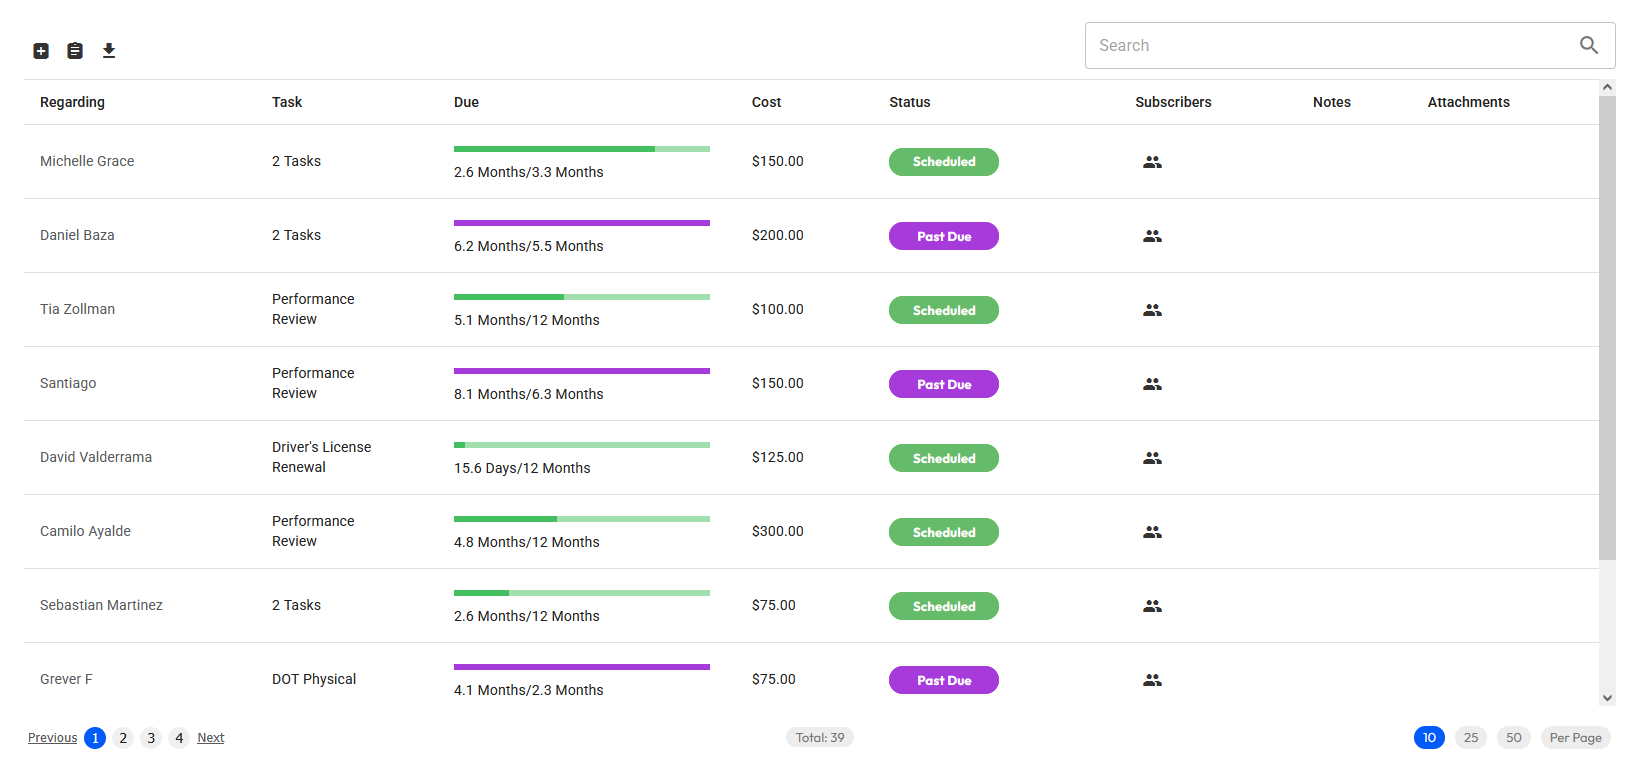Click Past Due badge for Grever F
Screen dimensions: 1640x780
944,680
